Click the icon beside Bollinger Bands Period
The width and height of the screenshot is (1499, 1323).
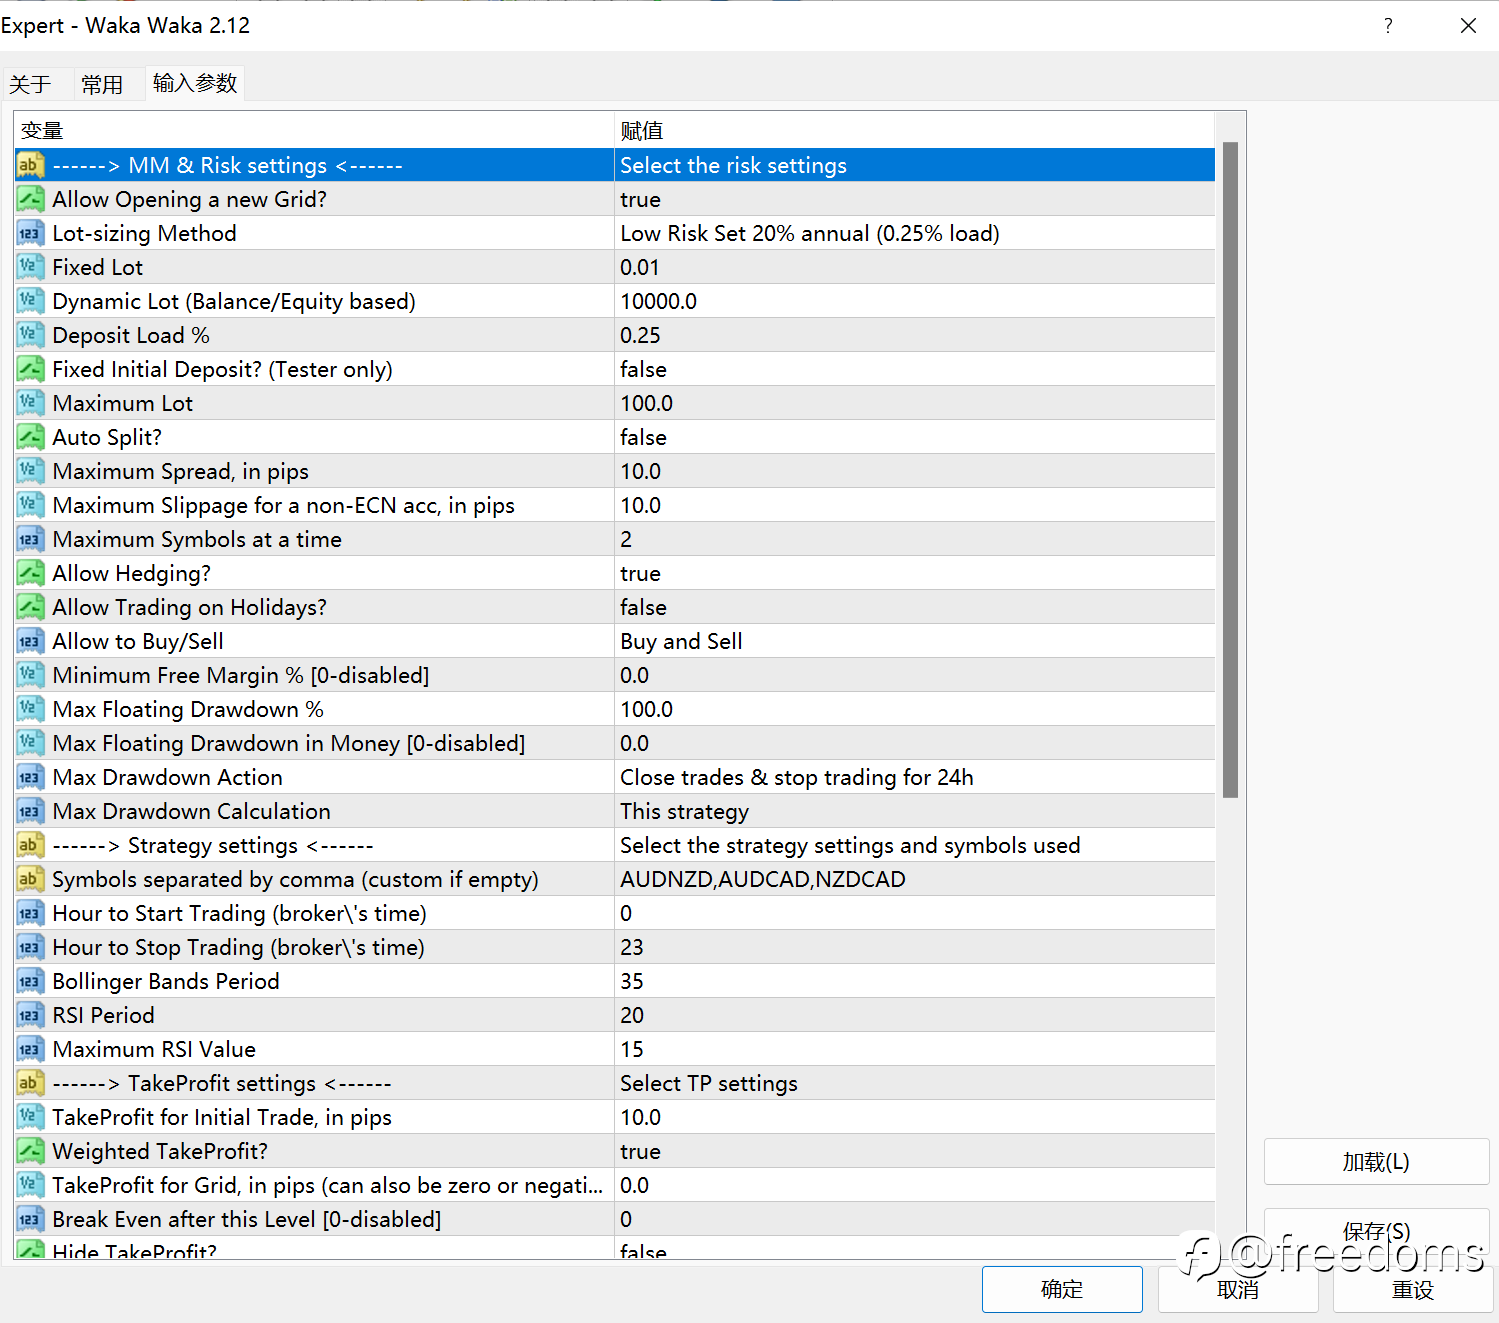pyautogui.click(x=30, y=981)
